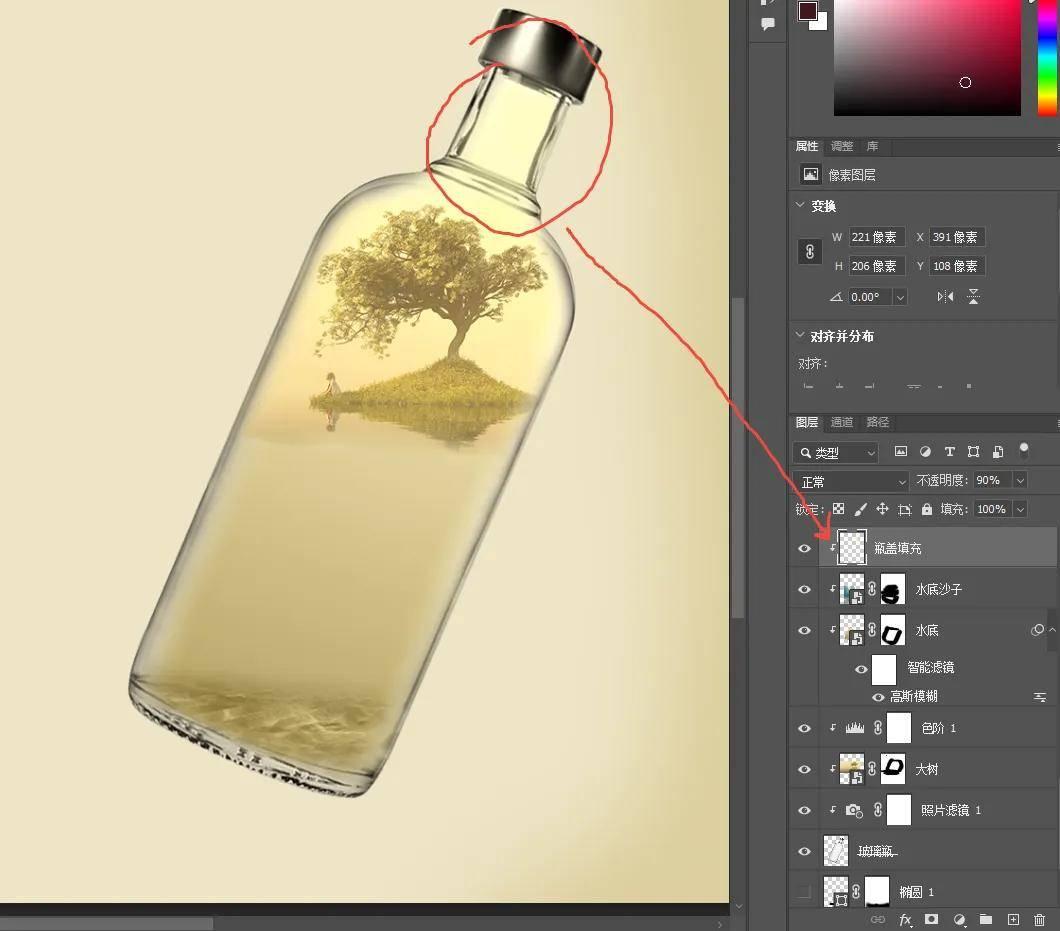Click the W width input field
Image resolution: width=1060 pixels, height=931 pixels.
coord(876,237)
